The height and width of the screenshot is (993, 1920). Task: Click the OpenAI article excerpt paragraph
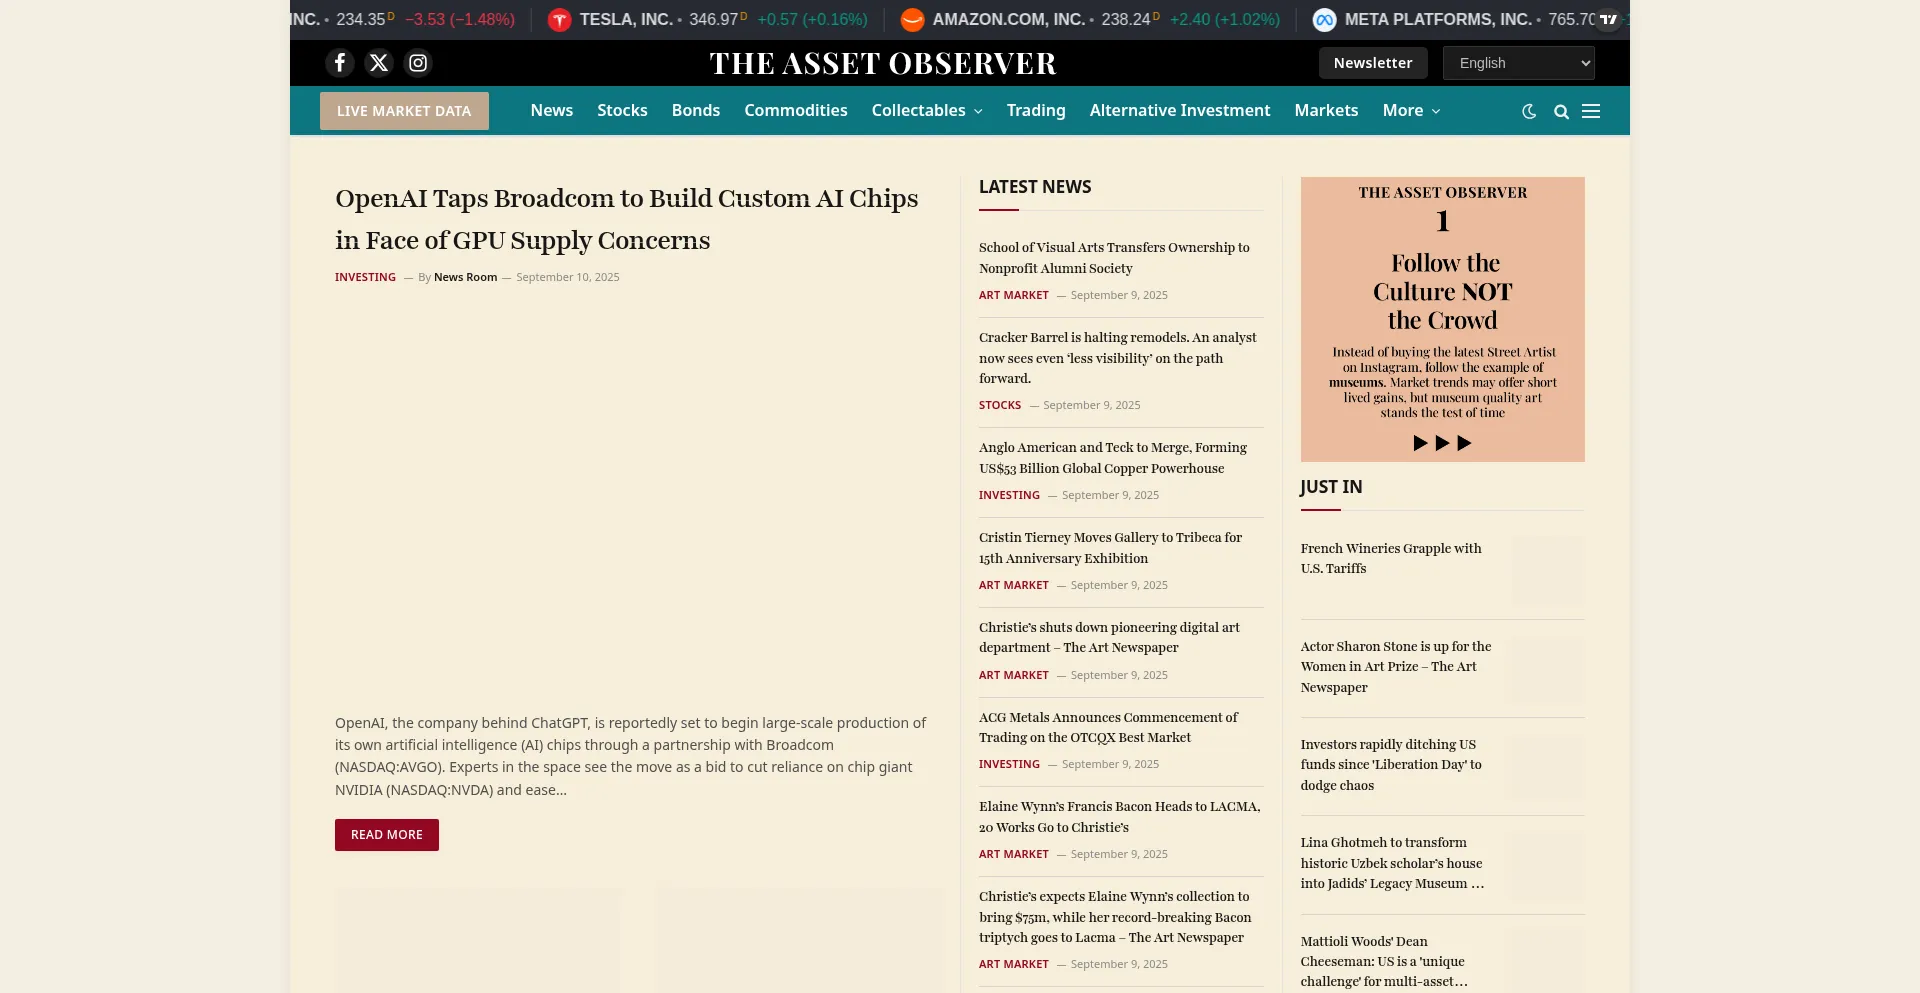click(x=632, y=756)
